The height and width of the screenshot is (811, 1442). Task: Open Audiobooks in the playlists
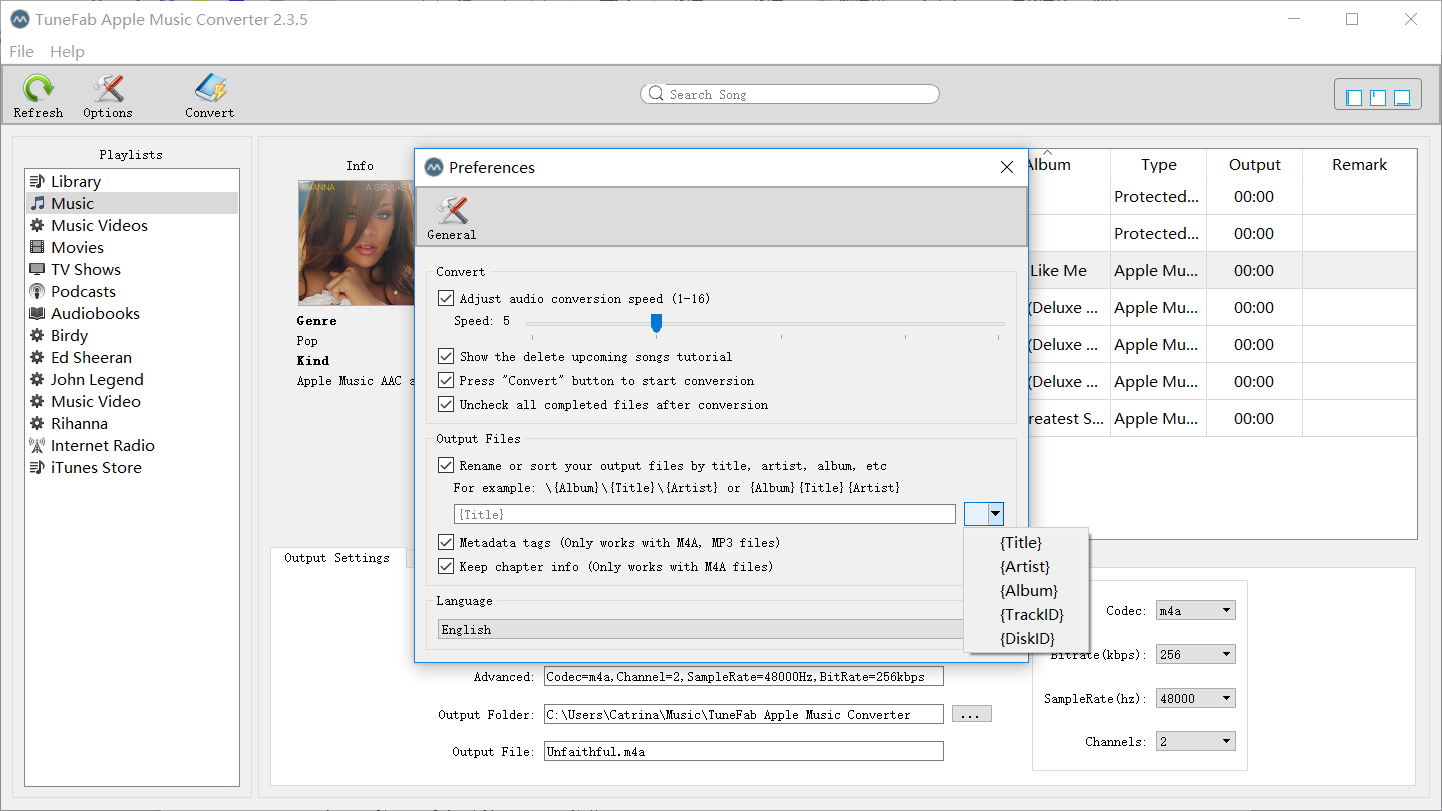(x=132, y=313)
